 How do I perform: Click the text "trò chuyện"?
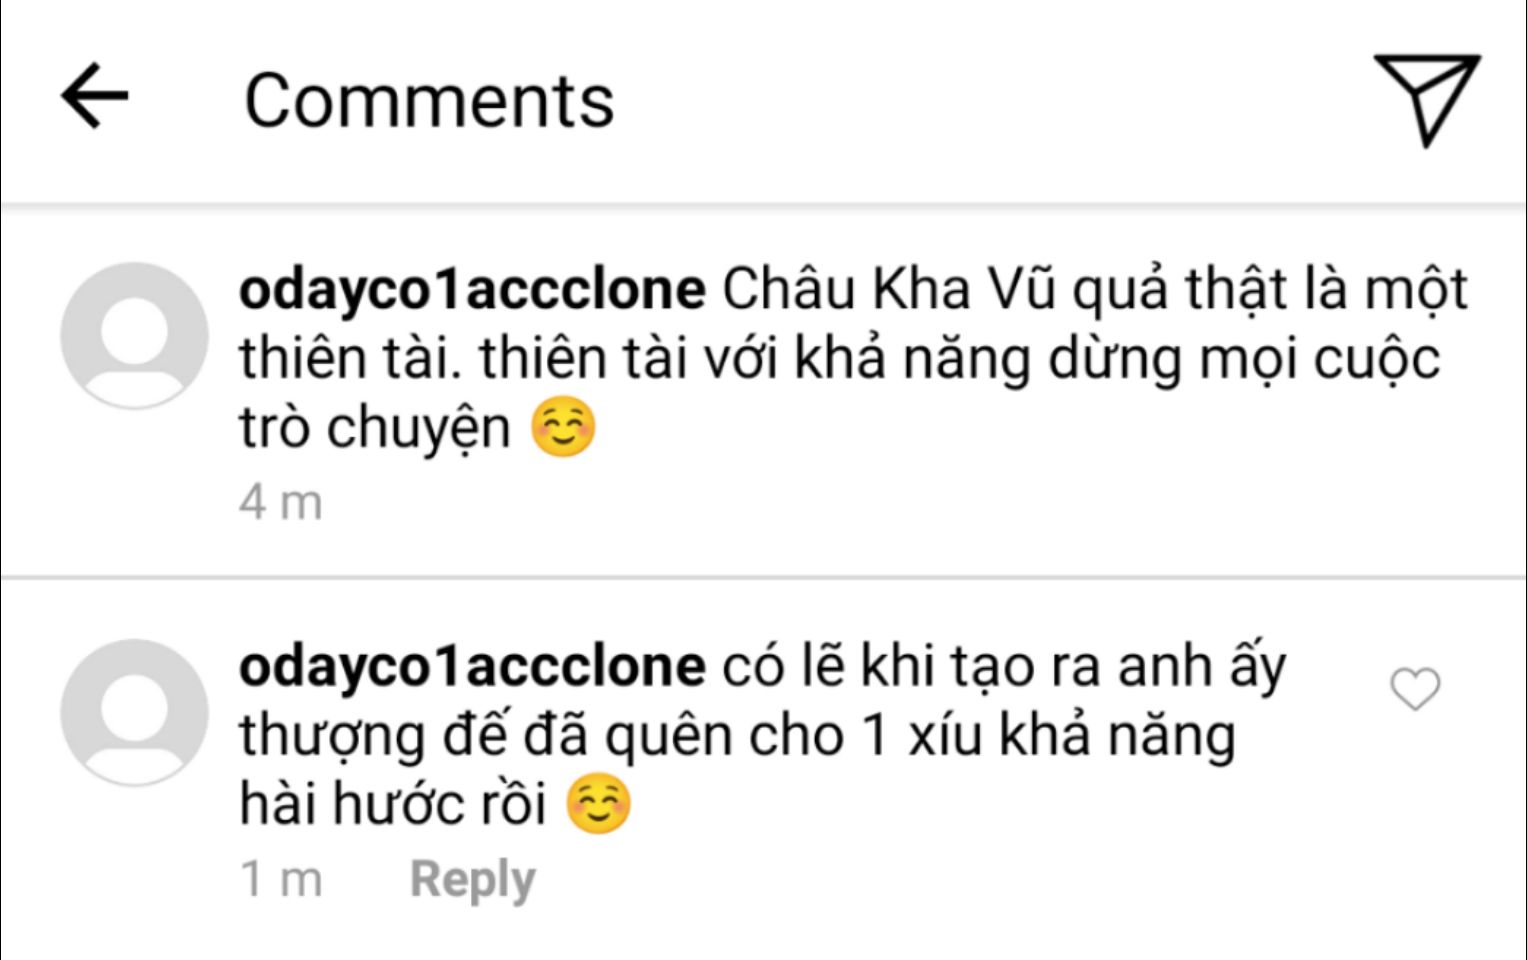(x=375, y=429)
